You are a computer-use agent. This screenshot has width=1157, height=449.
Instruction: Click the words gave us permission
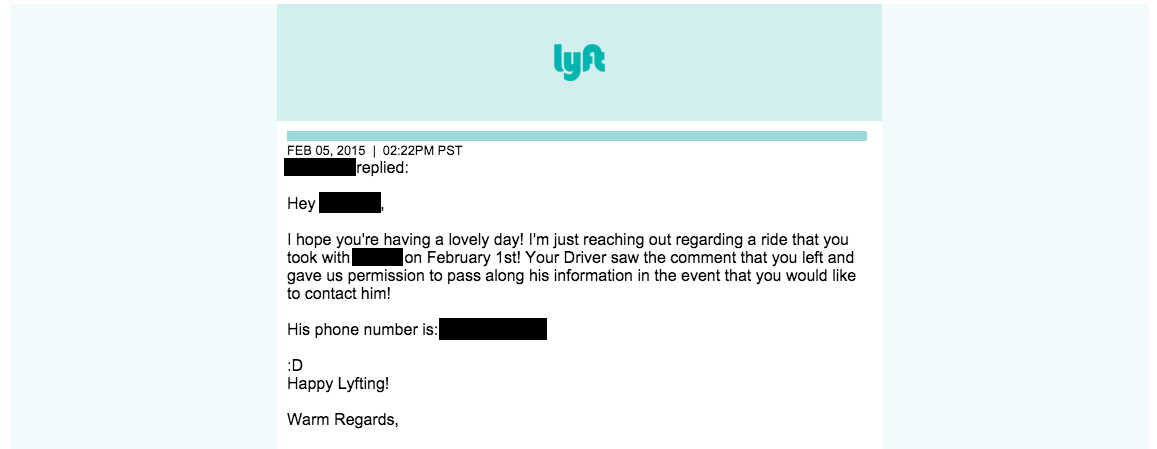(x=349, y=276)
